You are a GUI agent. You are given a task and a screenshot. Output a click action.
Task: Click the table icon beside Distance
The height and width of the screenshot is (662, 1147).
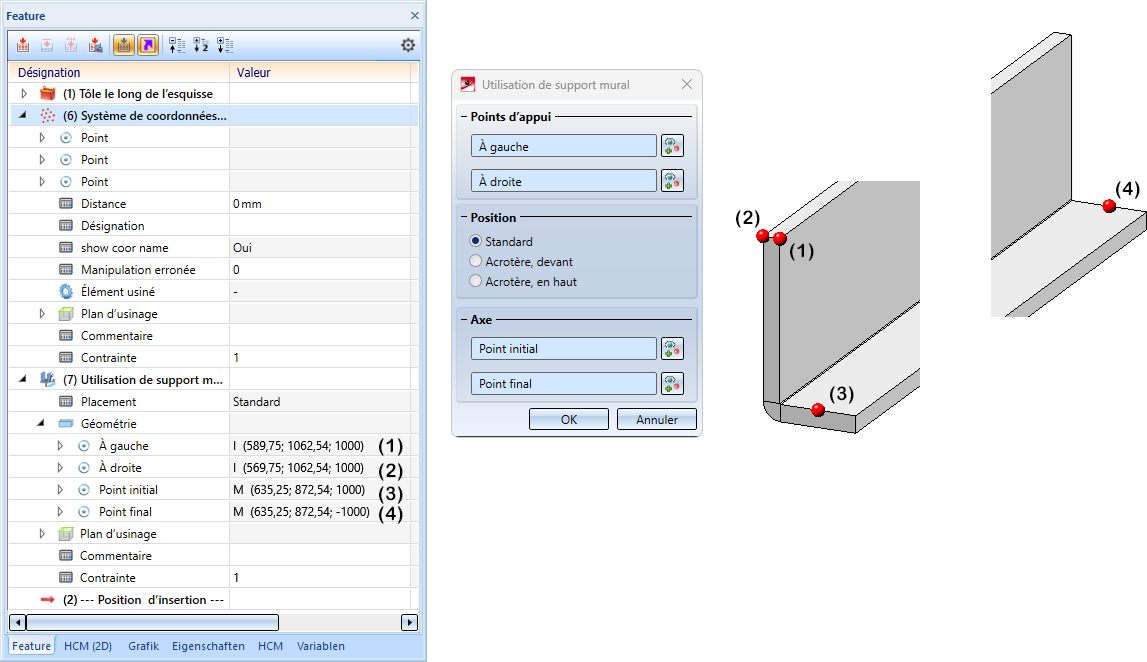click(x=66, y=203)
